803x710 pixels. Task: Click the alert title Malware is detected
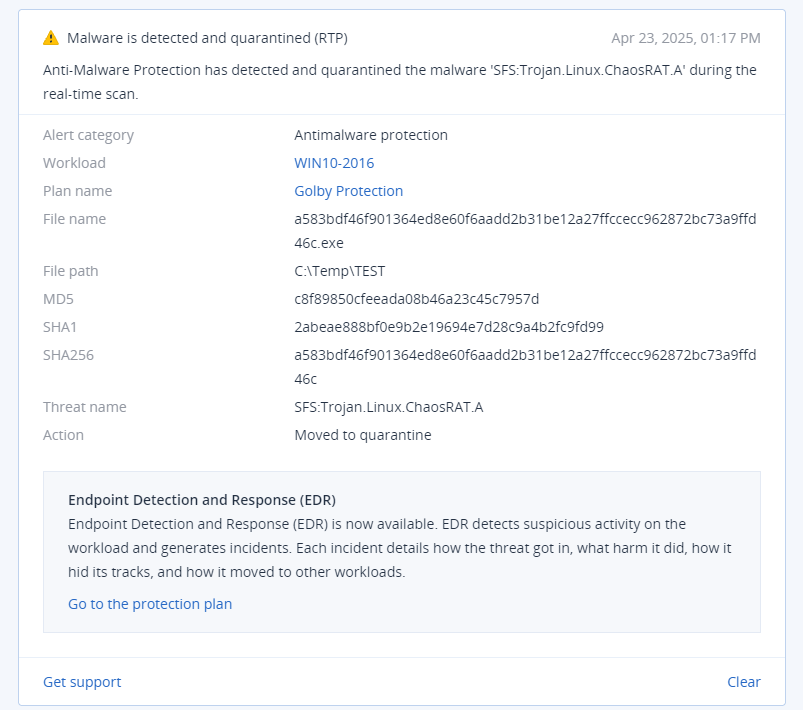pyautogui.click(x=207, y=38)
